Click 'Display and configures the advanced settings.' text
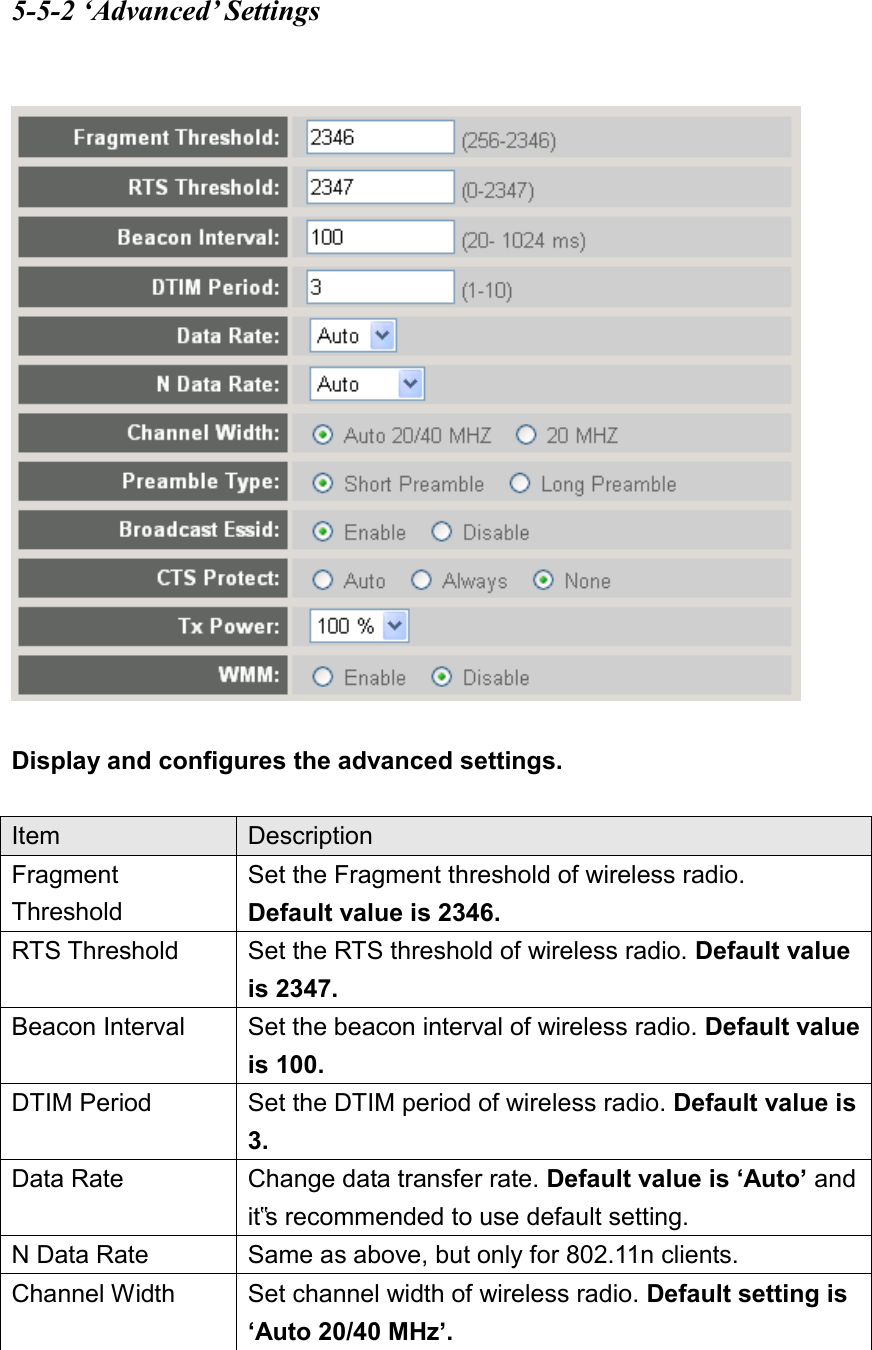872x1350 pixels. pos(287,761)
